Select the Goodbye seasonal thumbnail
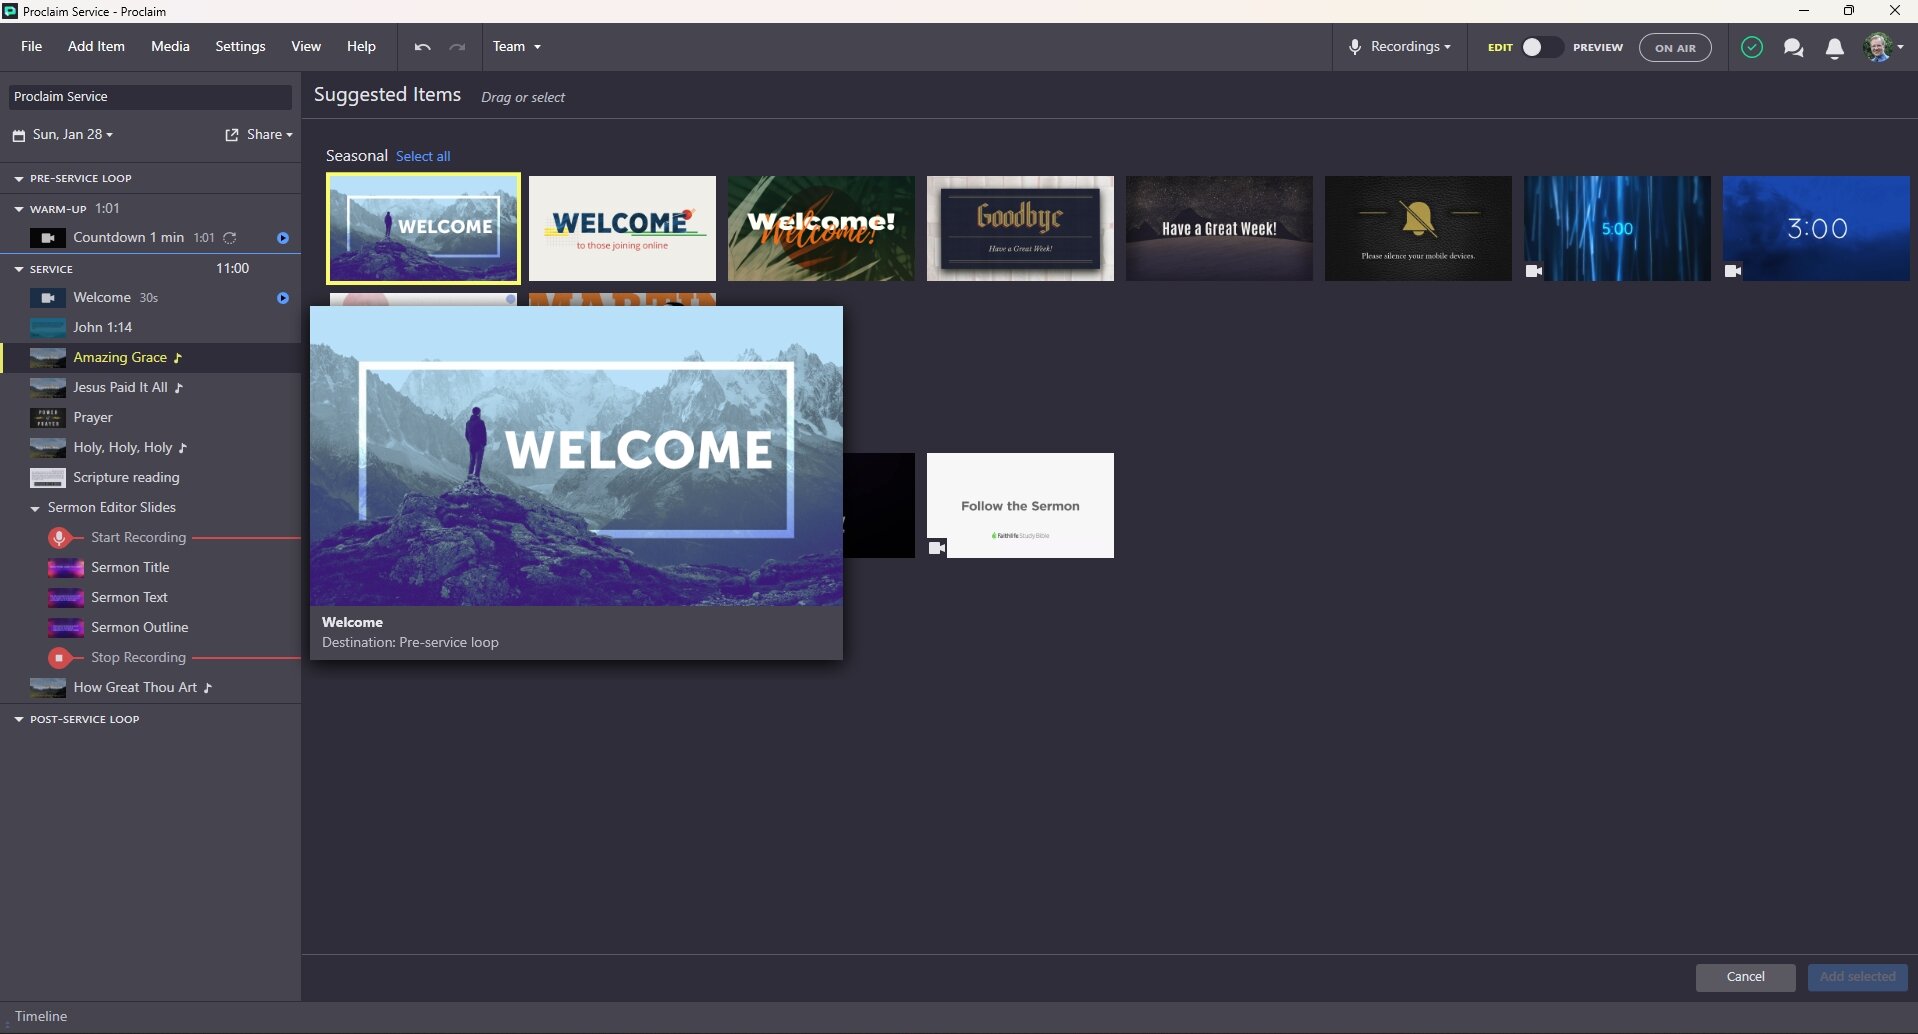The width and height of the screenshot is (1918, 1034). [1019, 228]
